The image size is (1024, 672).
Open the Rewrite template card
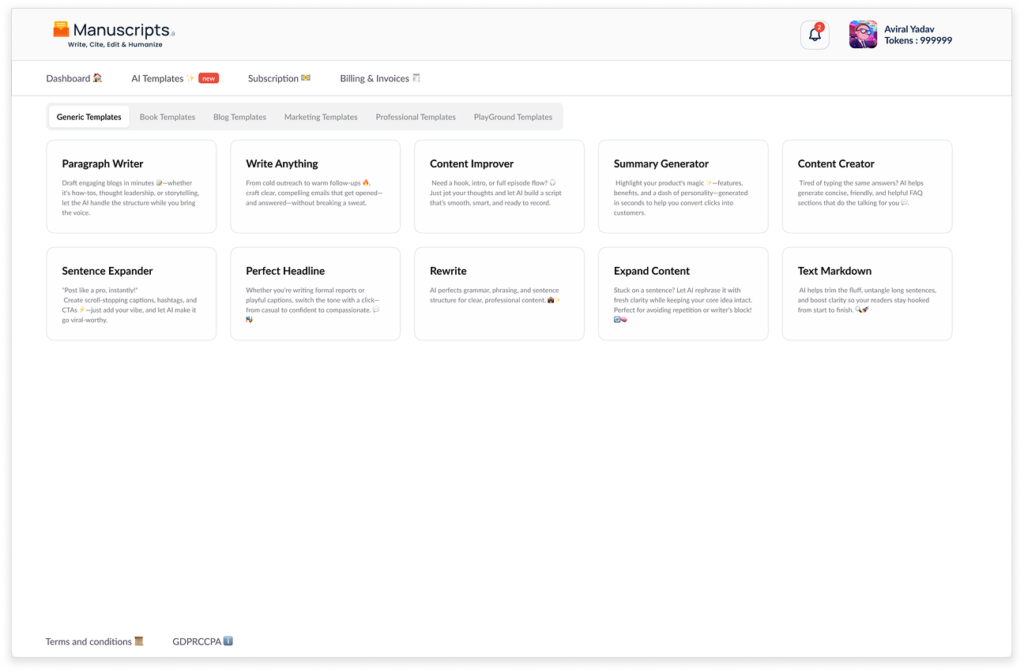(x=499, y=293)
